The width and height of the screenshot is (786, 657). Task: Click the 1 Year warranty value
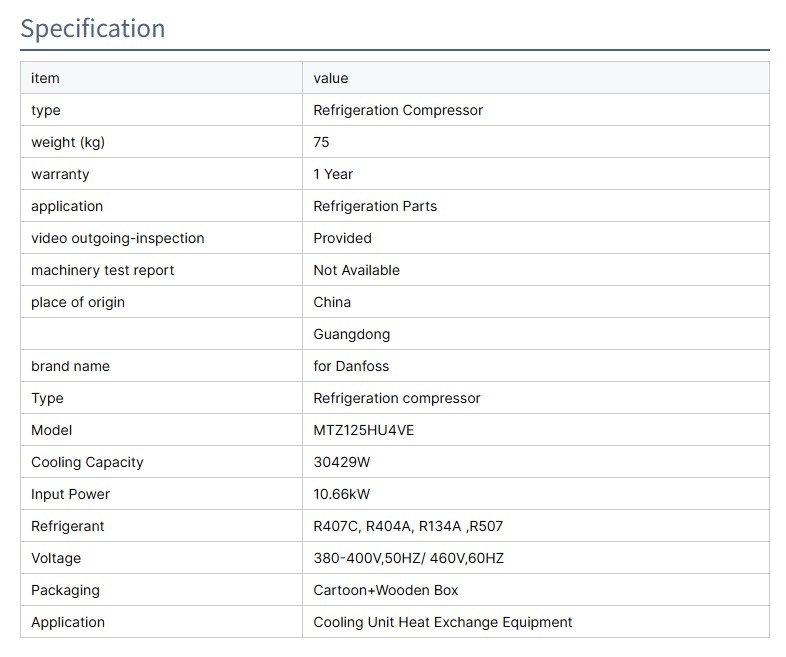click(333, 174)
